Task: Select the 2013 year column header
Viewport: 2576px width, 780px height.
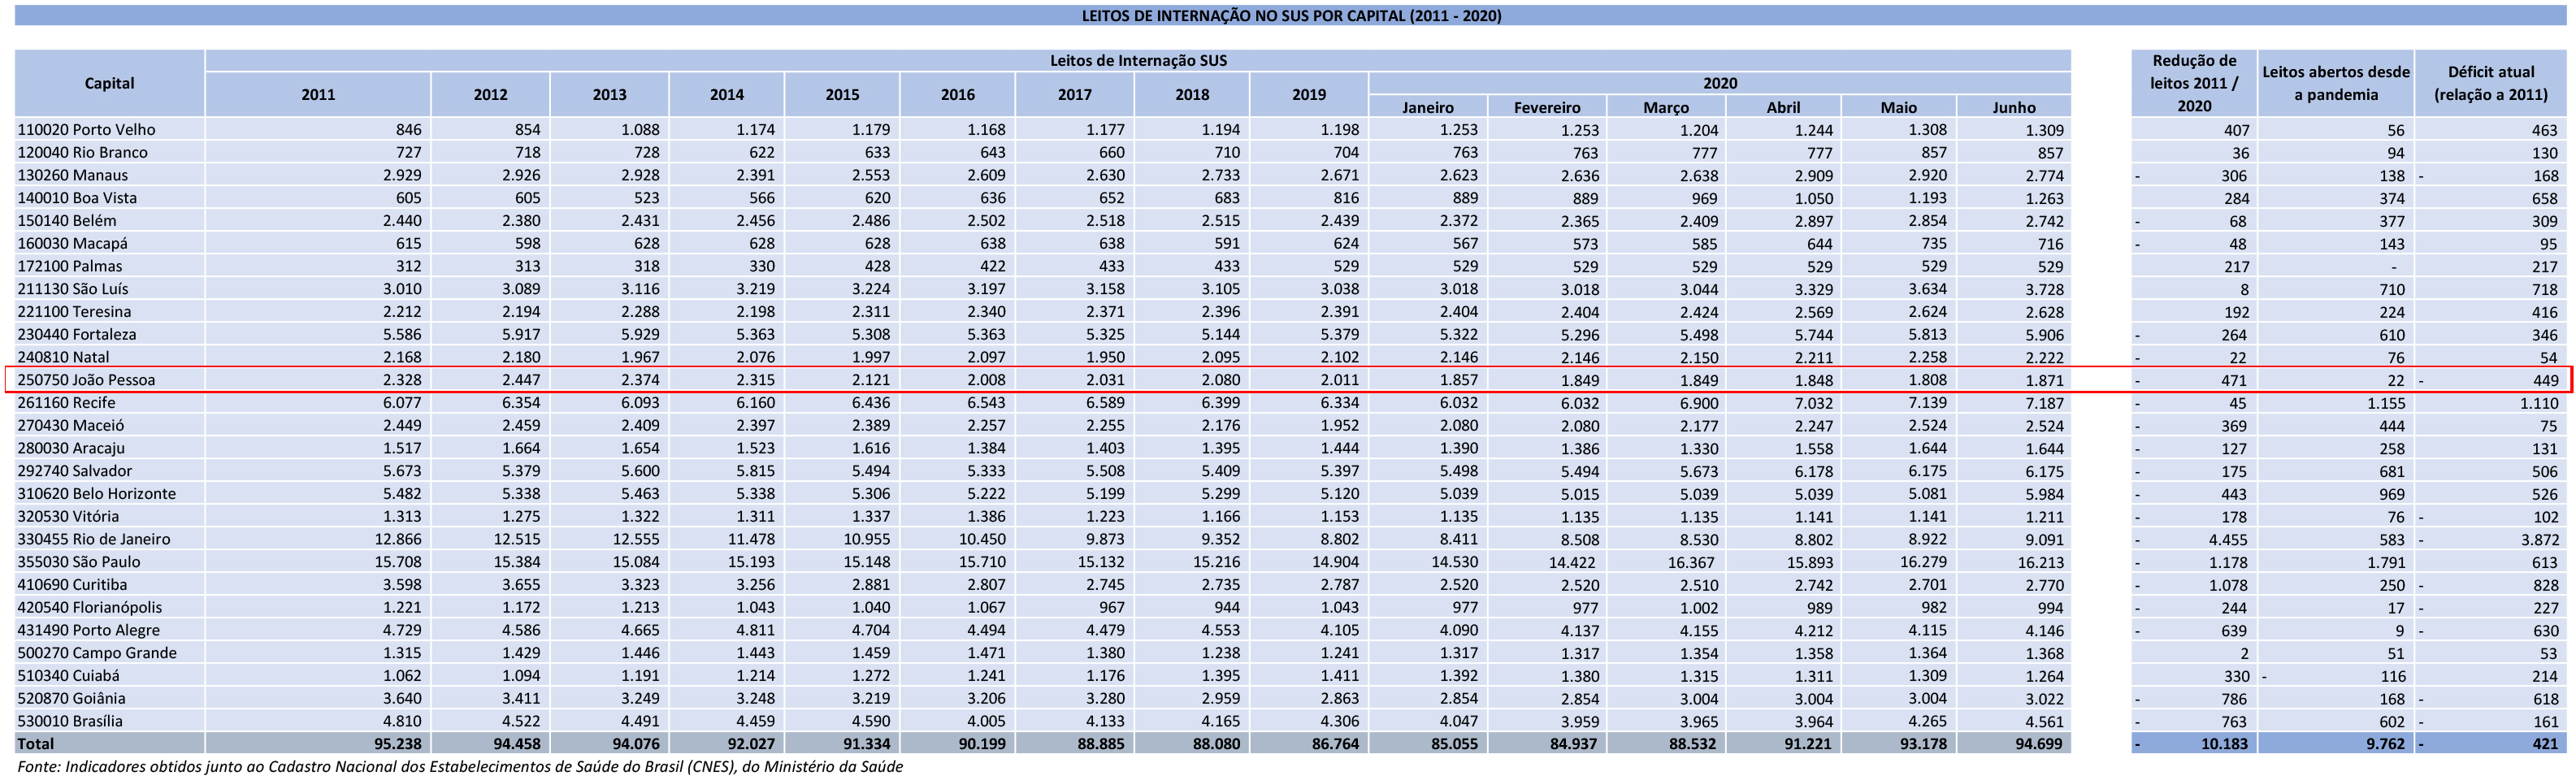Action: pos(609,95)
